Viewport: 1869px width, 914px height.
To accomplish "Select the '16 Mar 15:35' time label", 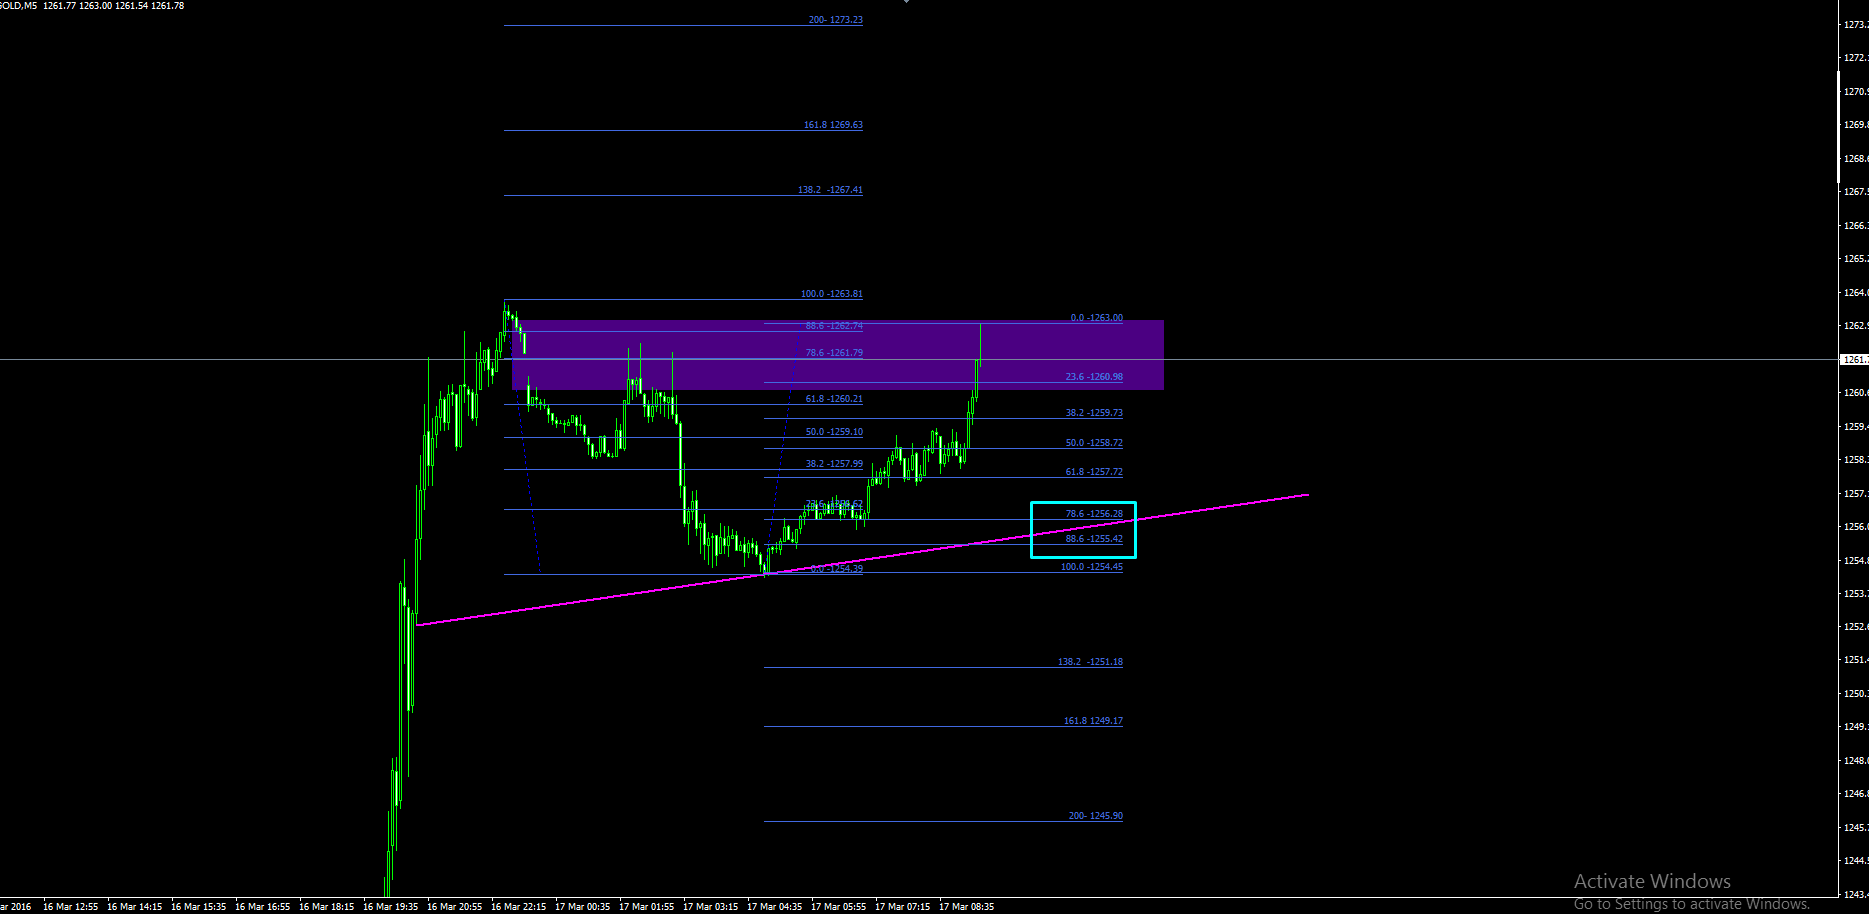I will [198, 907].
